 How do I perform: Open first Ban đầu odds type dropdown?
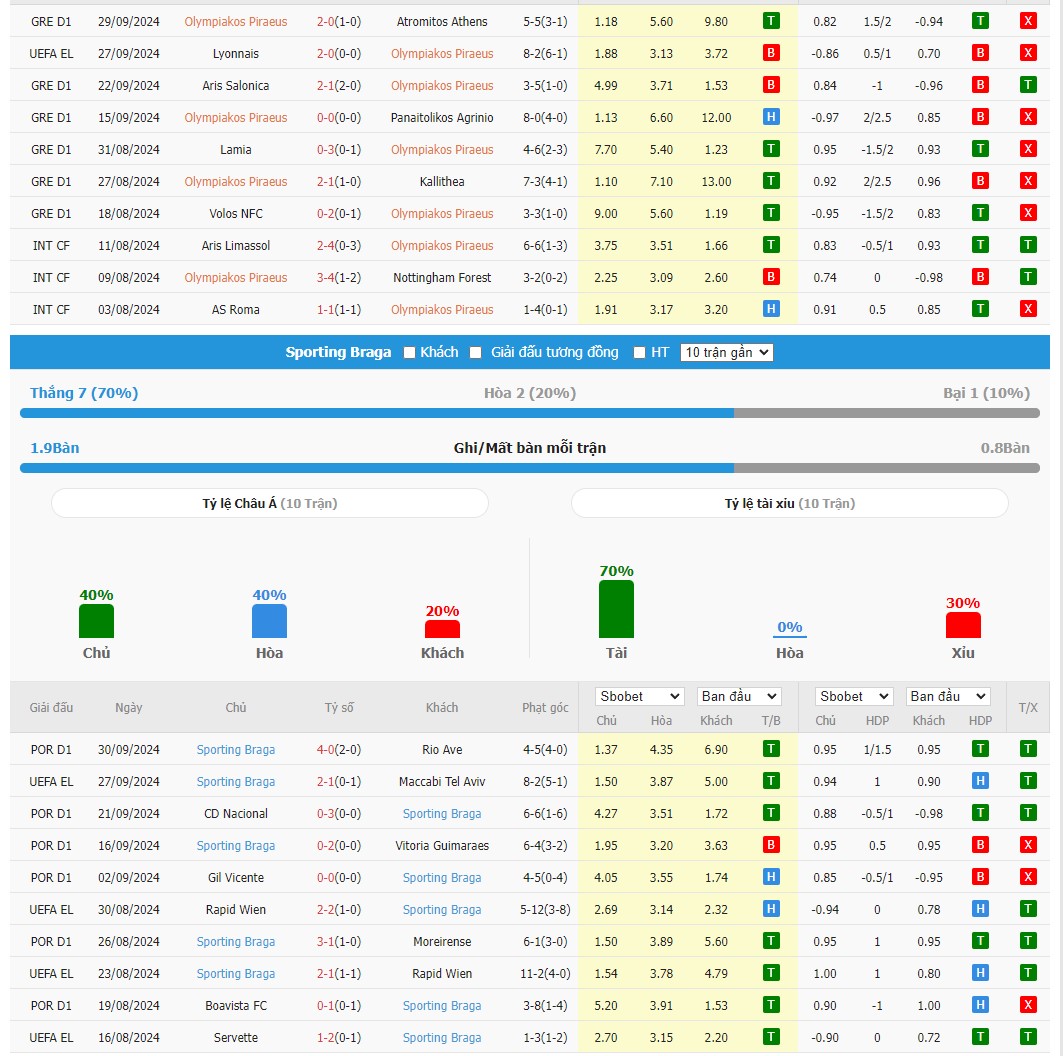point(739,697)
